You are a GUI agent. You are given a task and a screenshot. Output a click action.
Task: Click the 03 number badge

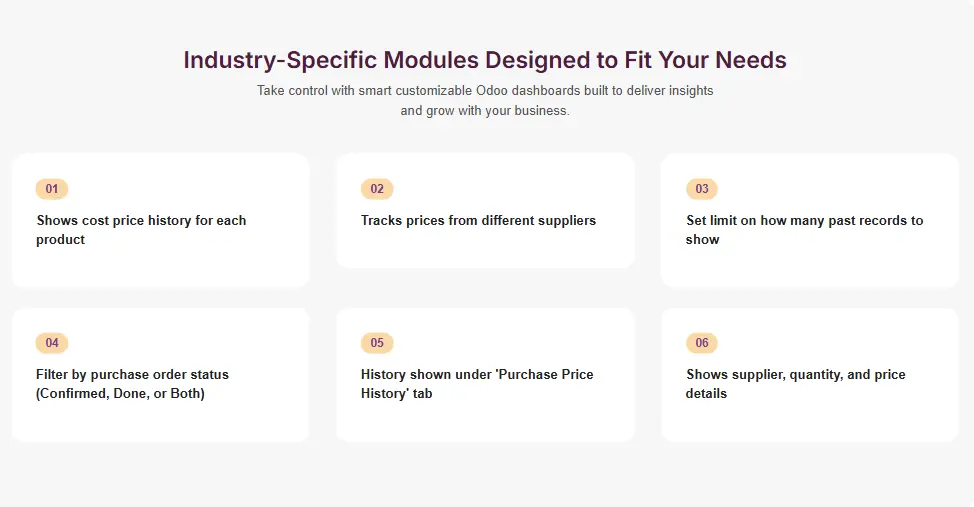coord(702,189)
